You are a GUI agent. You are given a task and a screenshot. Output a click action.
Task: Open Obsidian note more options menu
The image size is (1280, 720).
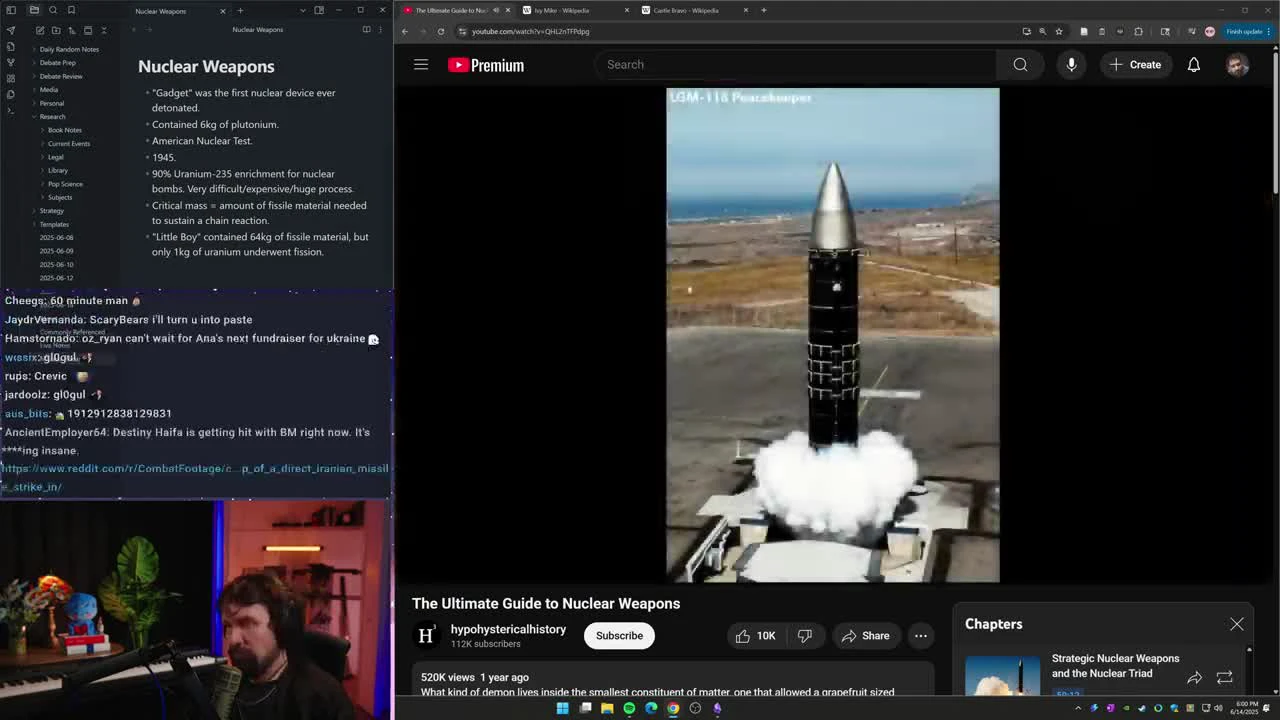[x=381, y=30]
